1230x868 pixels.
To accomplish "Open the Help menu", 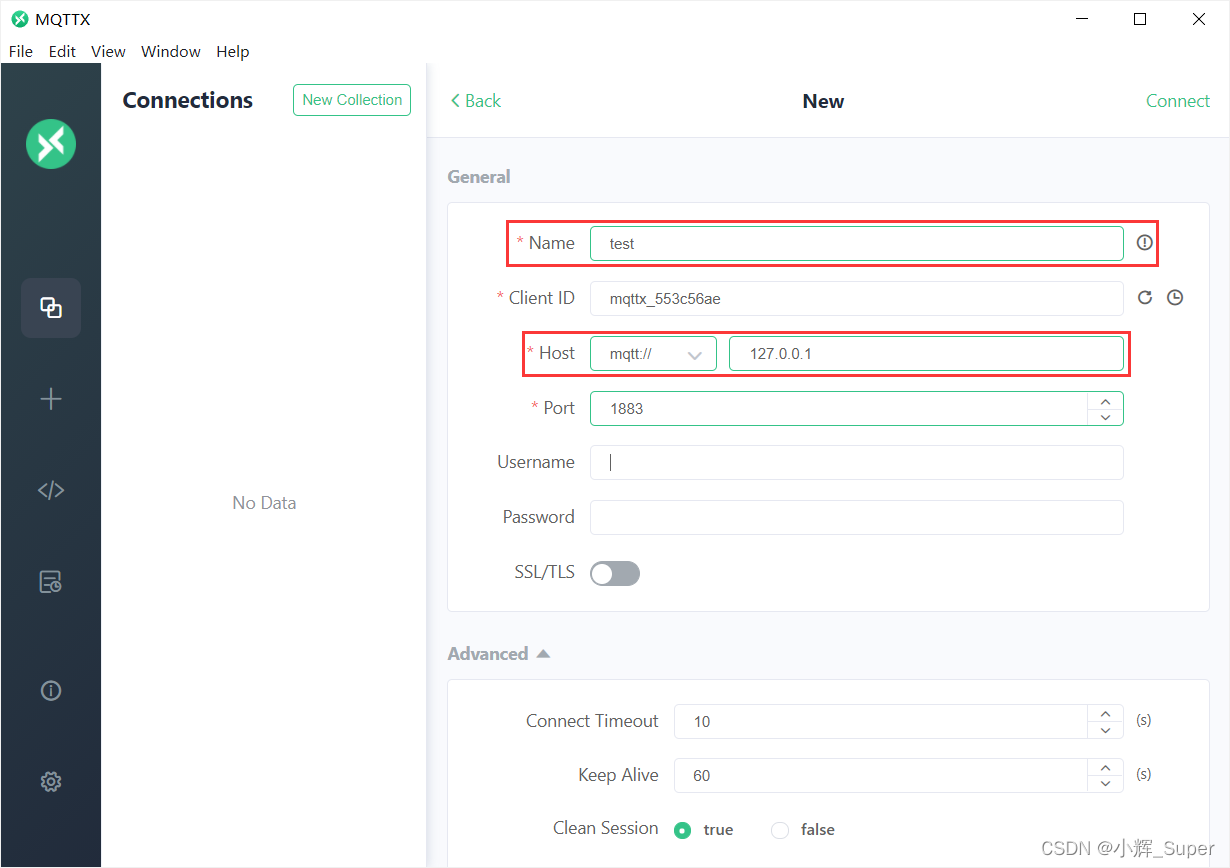I will click(233, 51).
